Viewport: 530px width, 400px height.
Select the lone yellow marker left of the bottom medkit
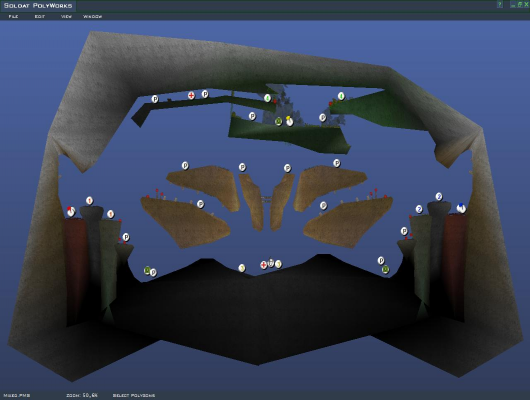point(242,268)
